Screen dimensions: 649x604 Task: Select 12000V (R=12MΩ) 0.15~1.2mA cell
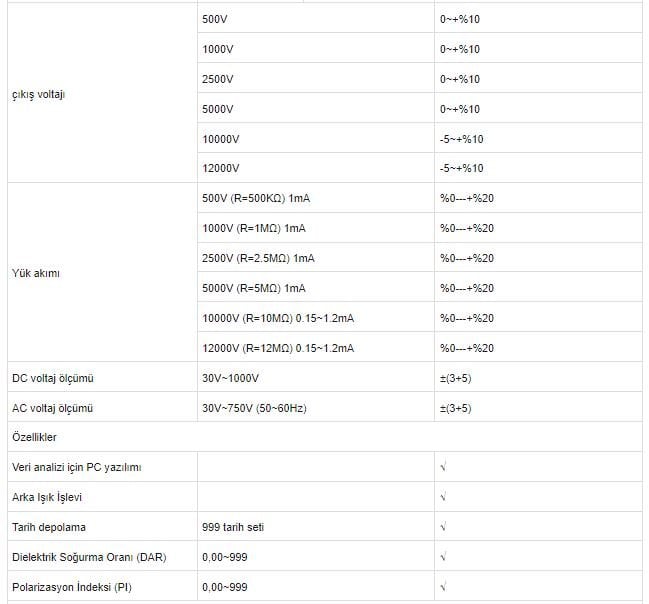pos(316,348)
